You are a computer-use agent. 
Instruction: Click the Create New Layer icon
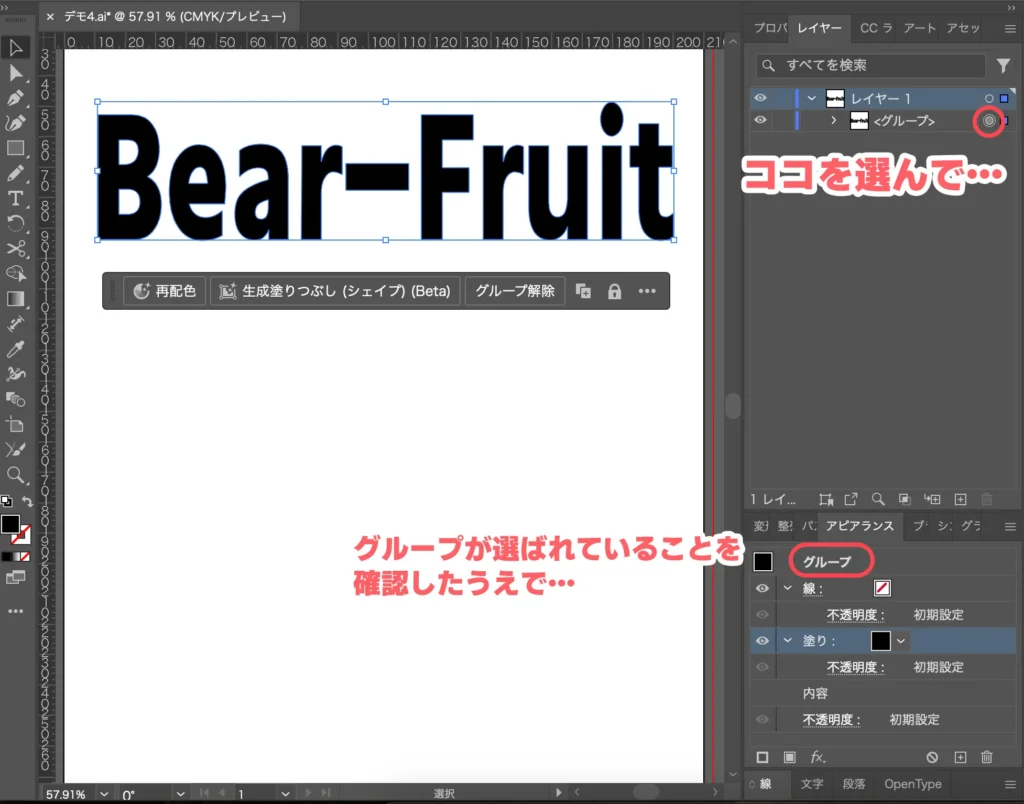(x=960, y=499)
